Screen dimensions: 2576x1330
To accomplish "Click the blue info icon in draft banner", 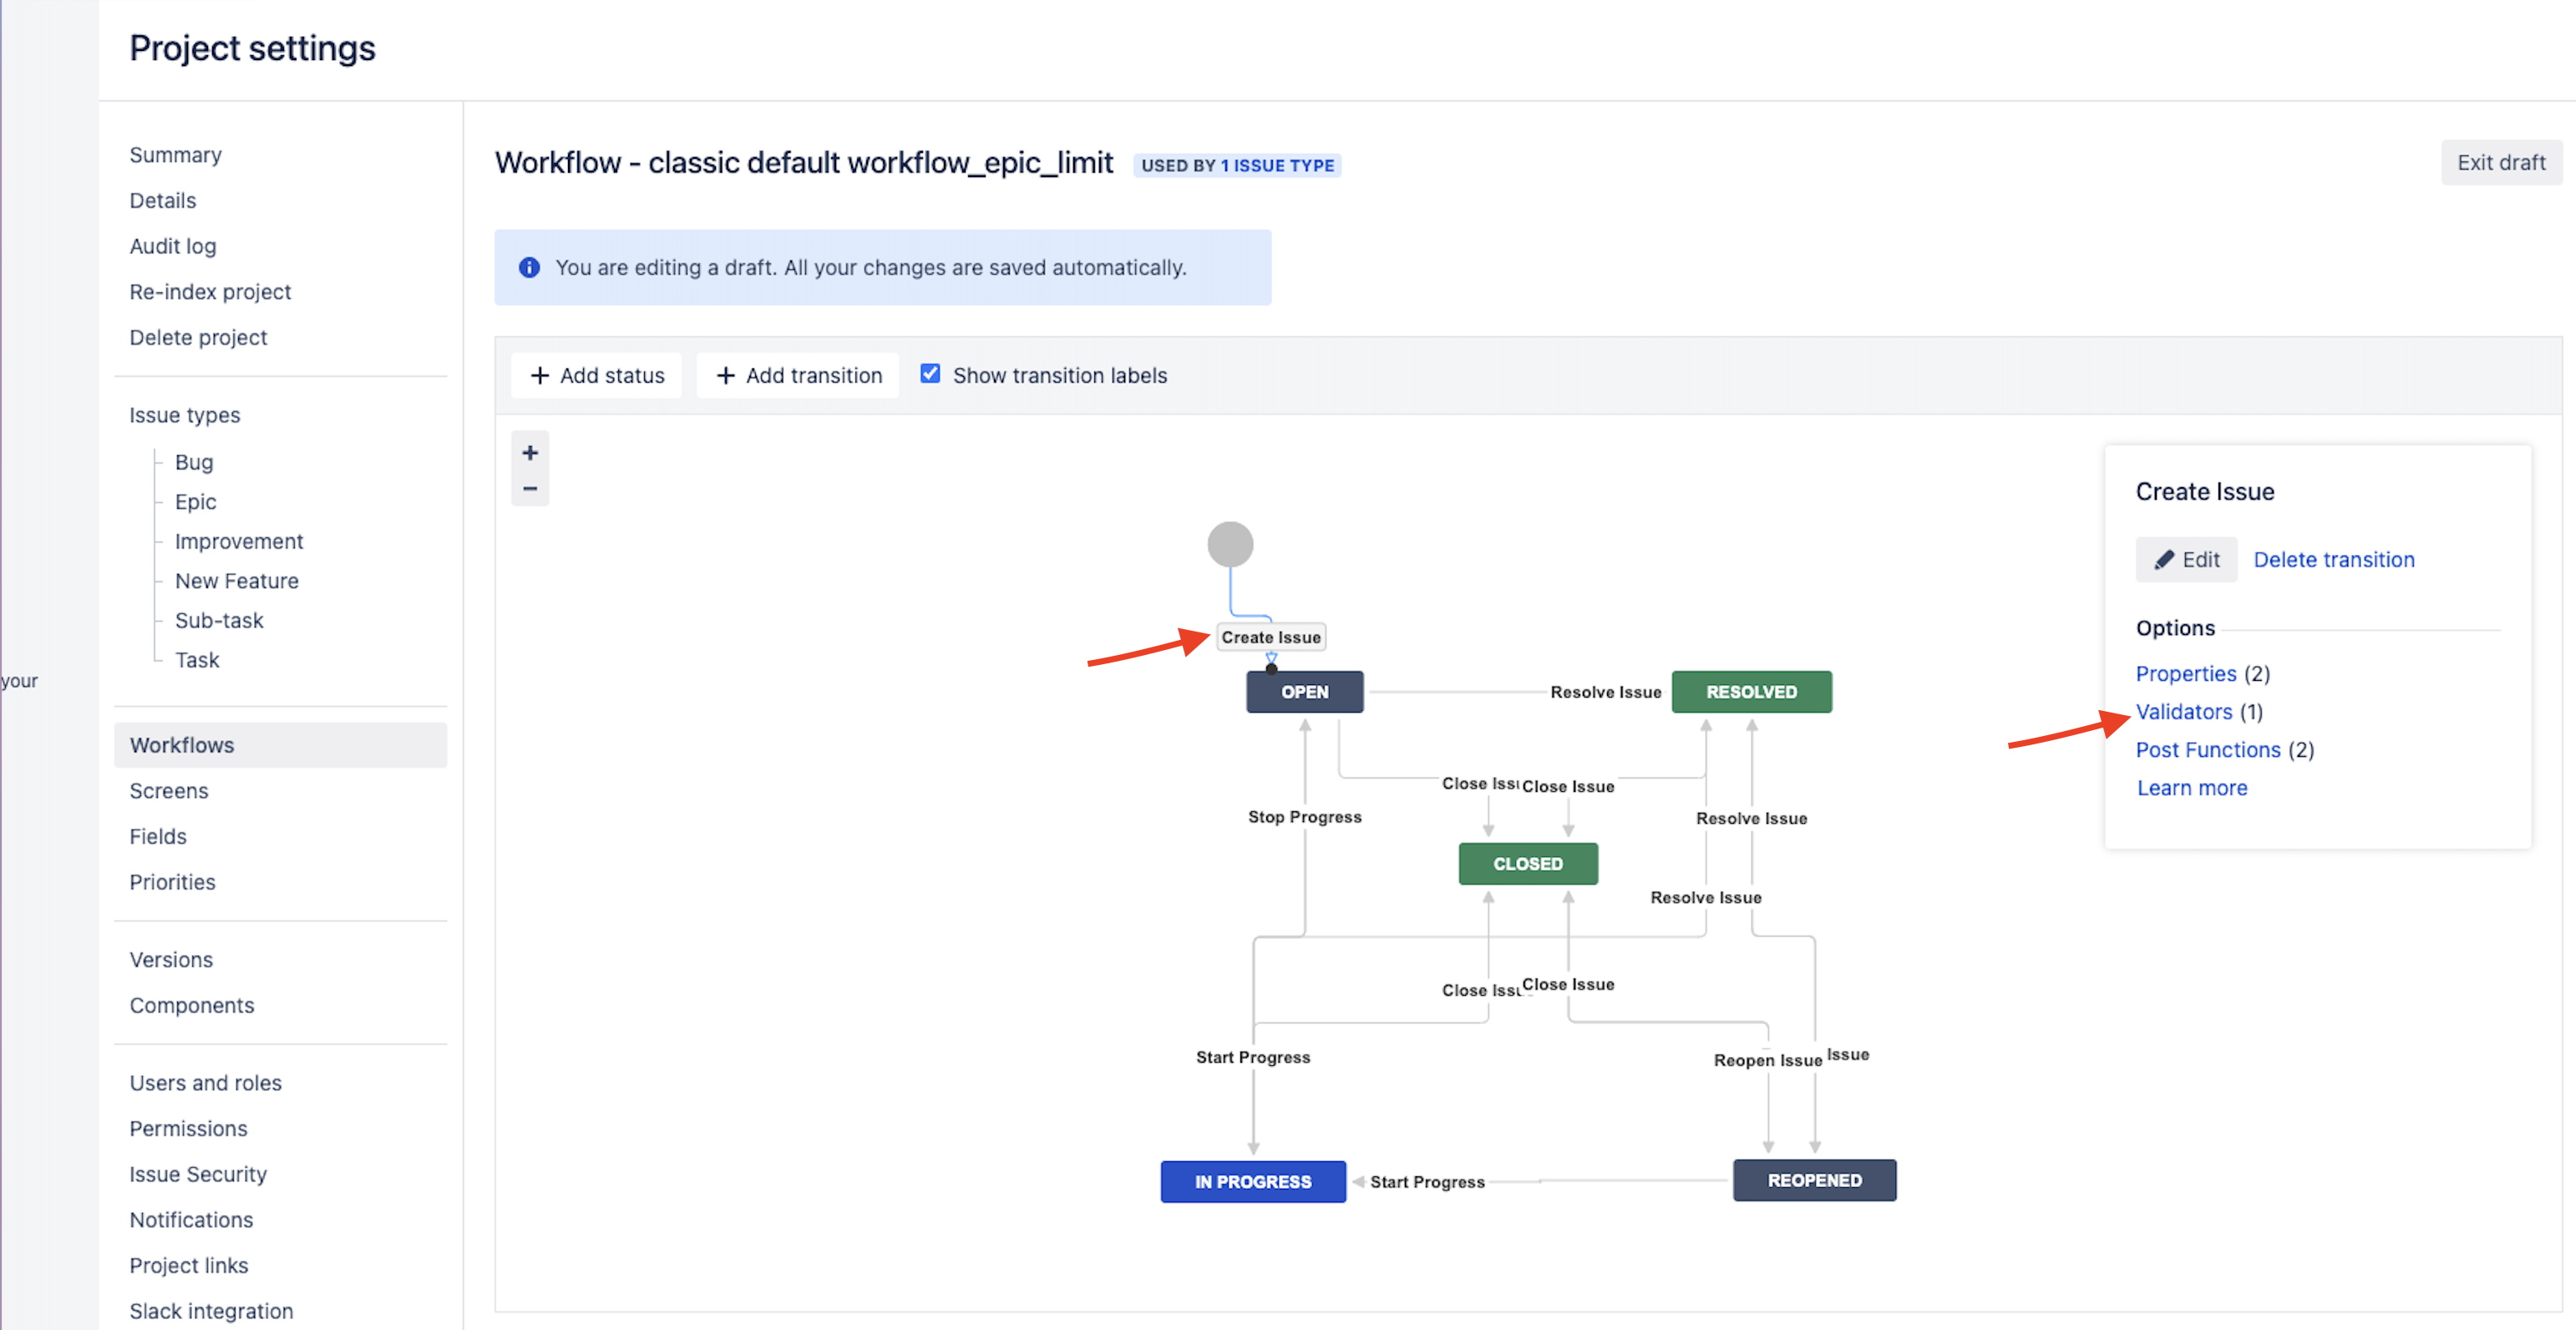I will tap(529, 268).
